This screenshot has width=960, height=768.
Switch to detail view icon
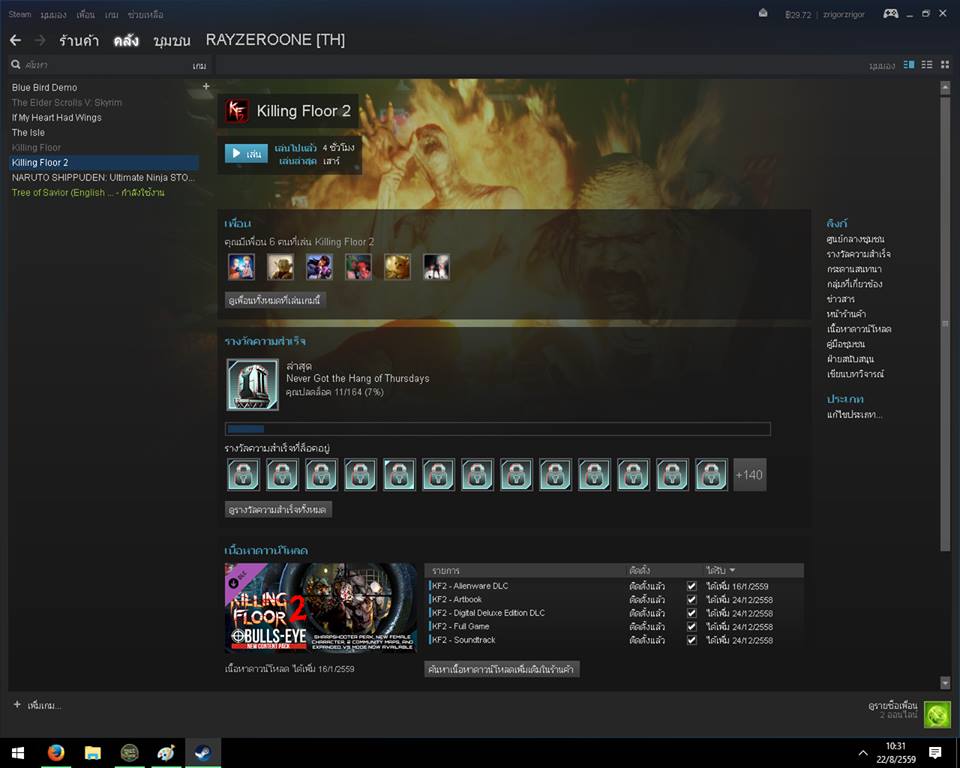(909, 64)
